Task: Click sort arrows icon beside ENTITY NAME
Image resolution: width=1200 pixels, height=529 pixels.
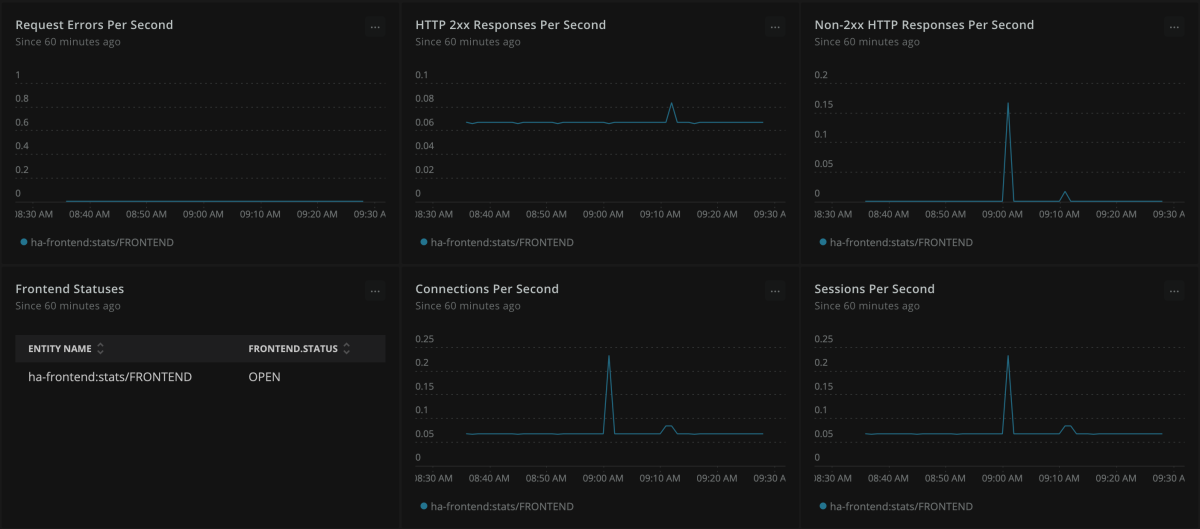Action: pyautogui.click(x=100, y=349)
